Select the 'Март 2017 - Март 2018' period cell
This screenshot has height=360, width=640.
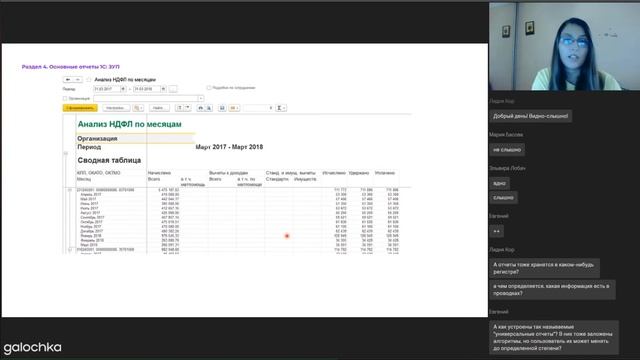pyautogui.click(x=229, y=147)
